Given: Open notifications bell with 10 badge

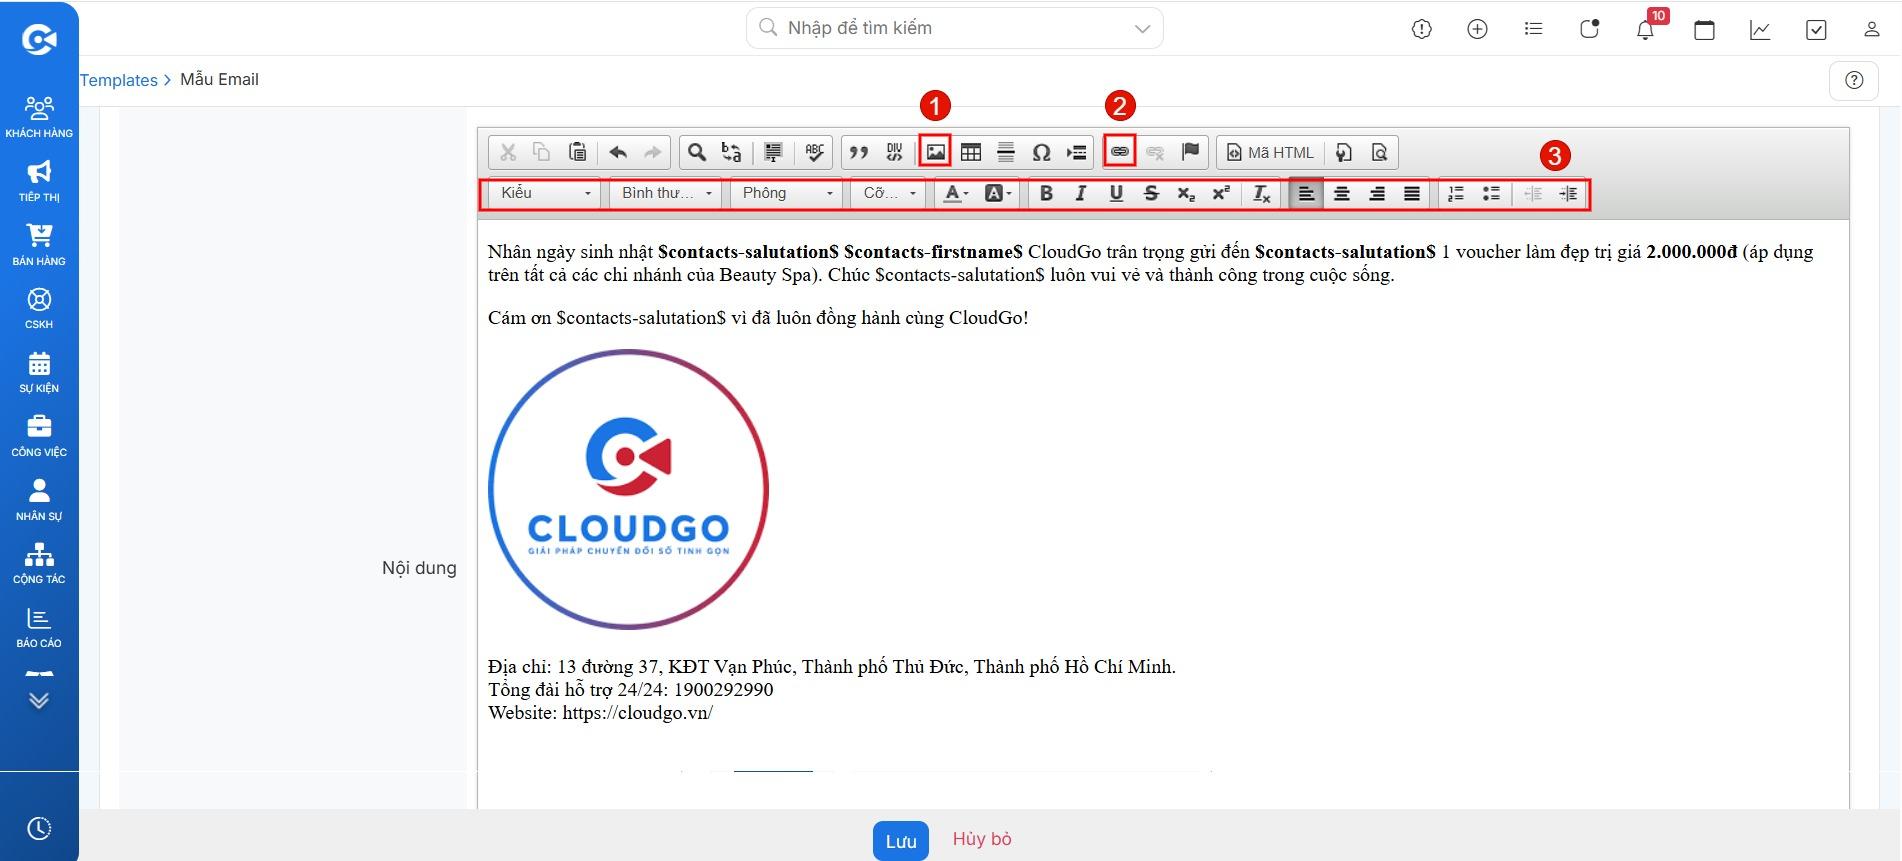Looking at the screenshot, I should [x=1646, y=28].
